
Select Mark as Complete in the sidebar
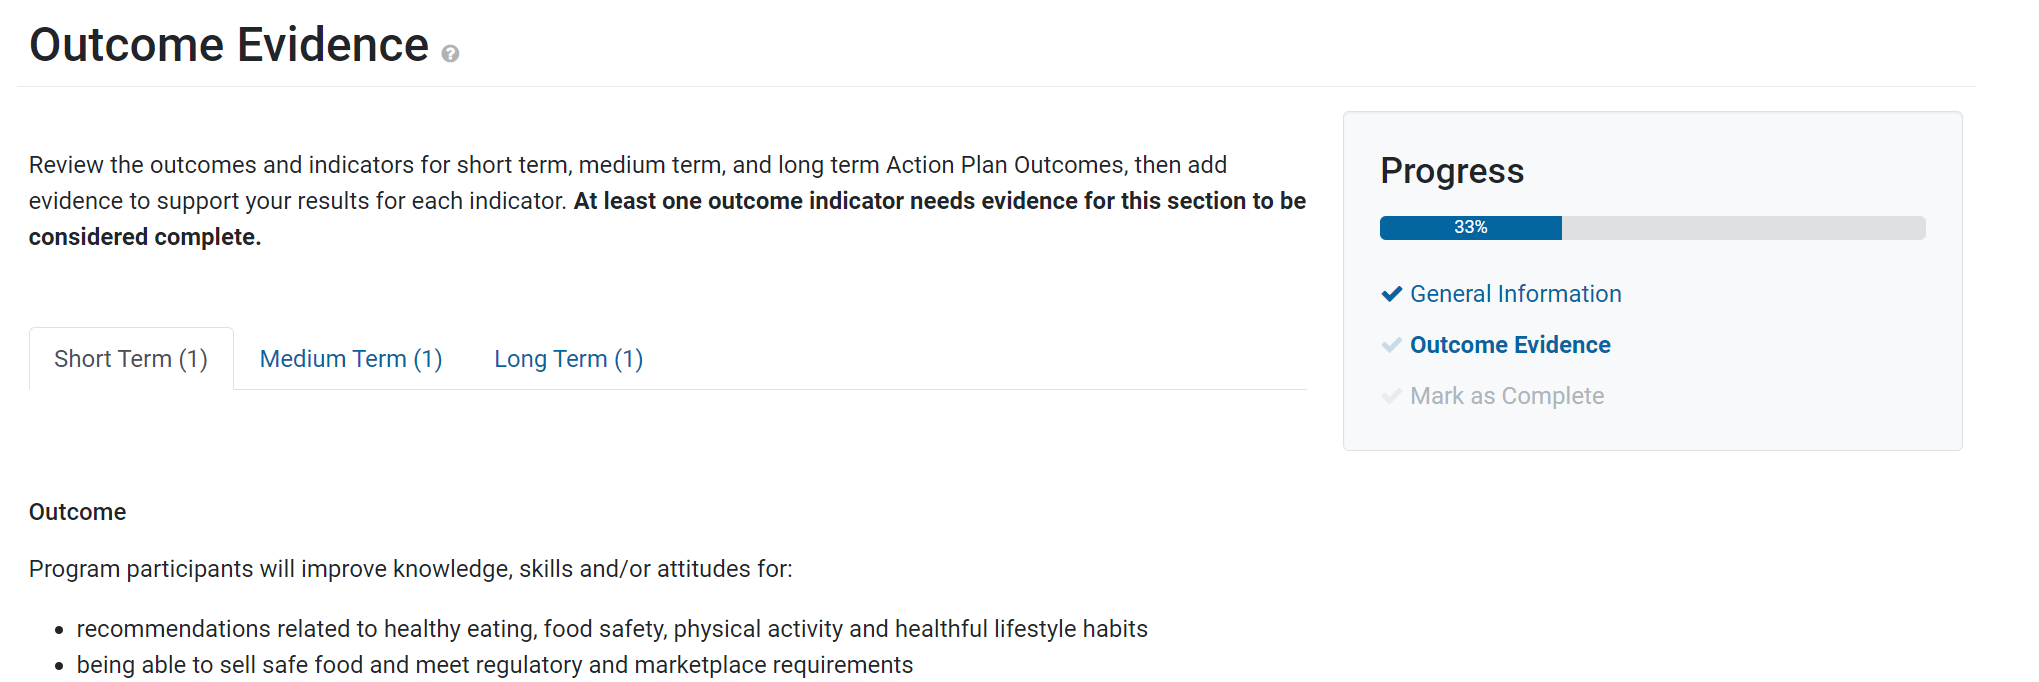click(x=1506, y=396)
